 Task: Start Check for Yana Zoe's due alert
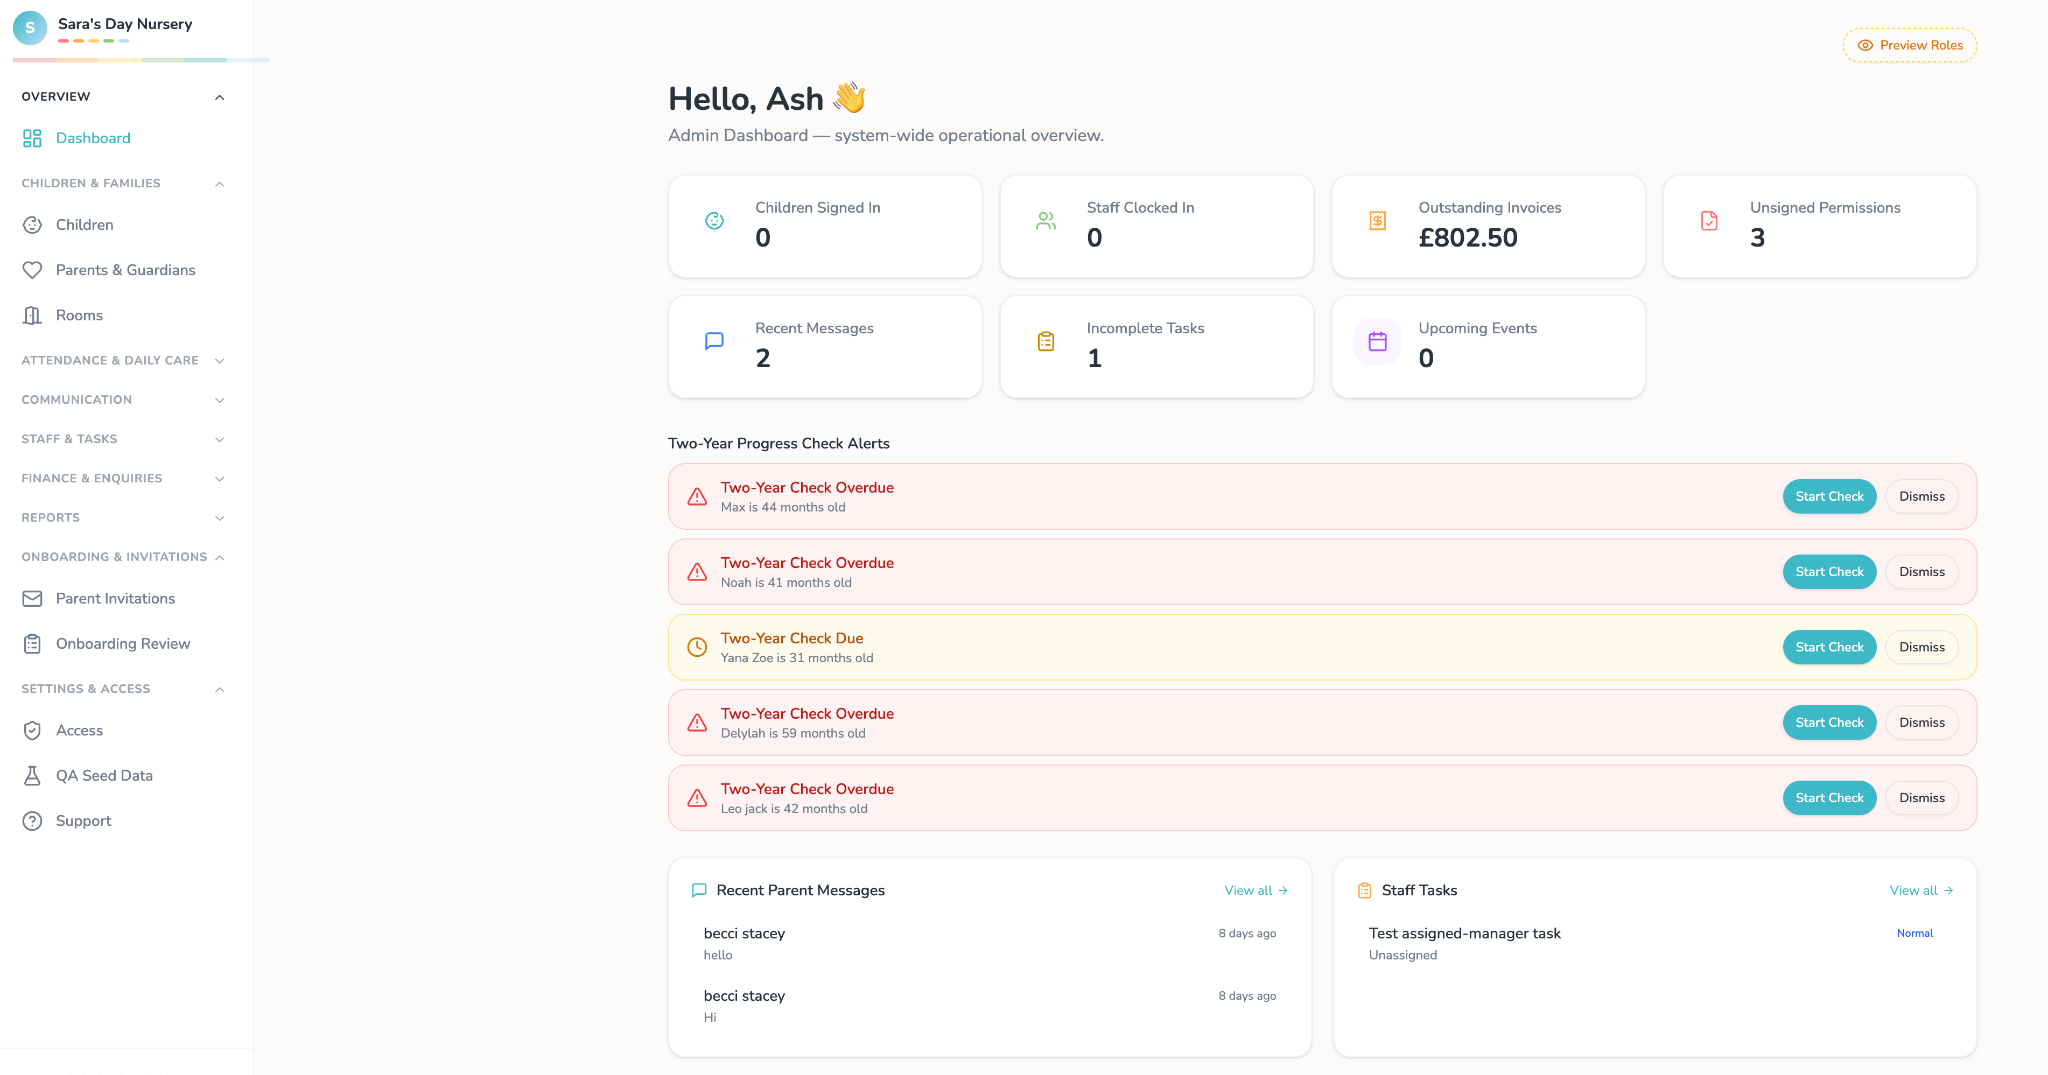[x=1829, y=647]
